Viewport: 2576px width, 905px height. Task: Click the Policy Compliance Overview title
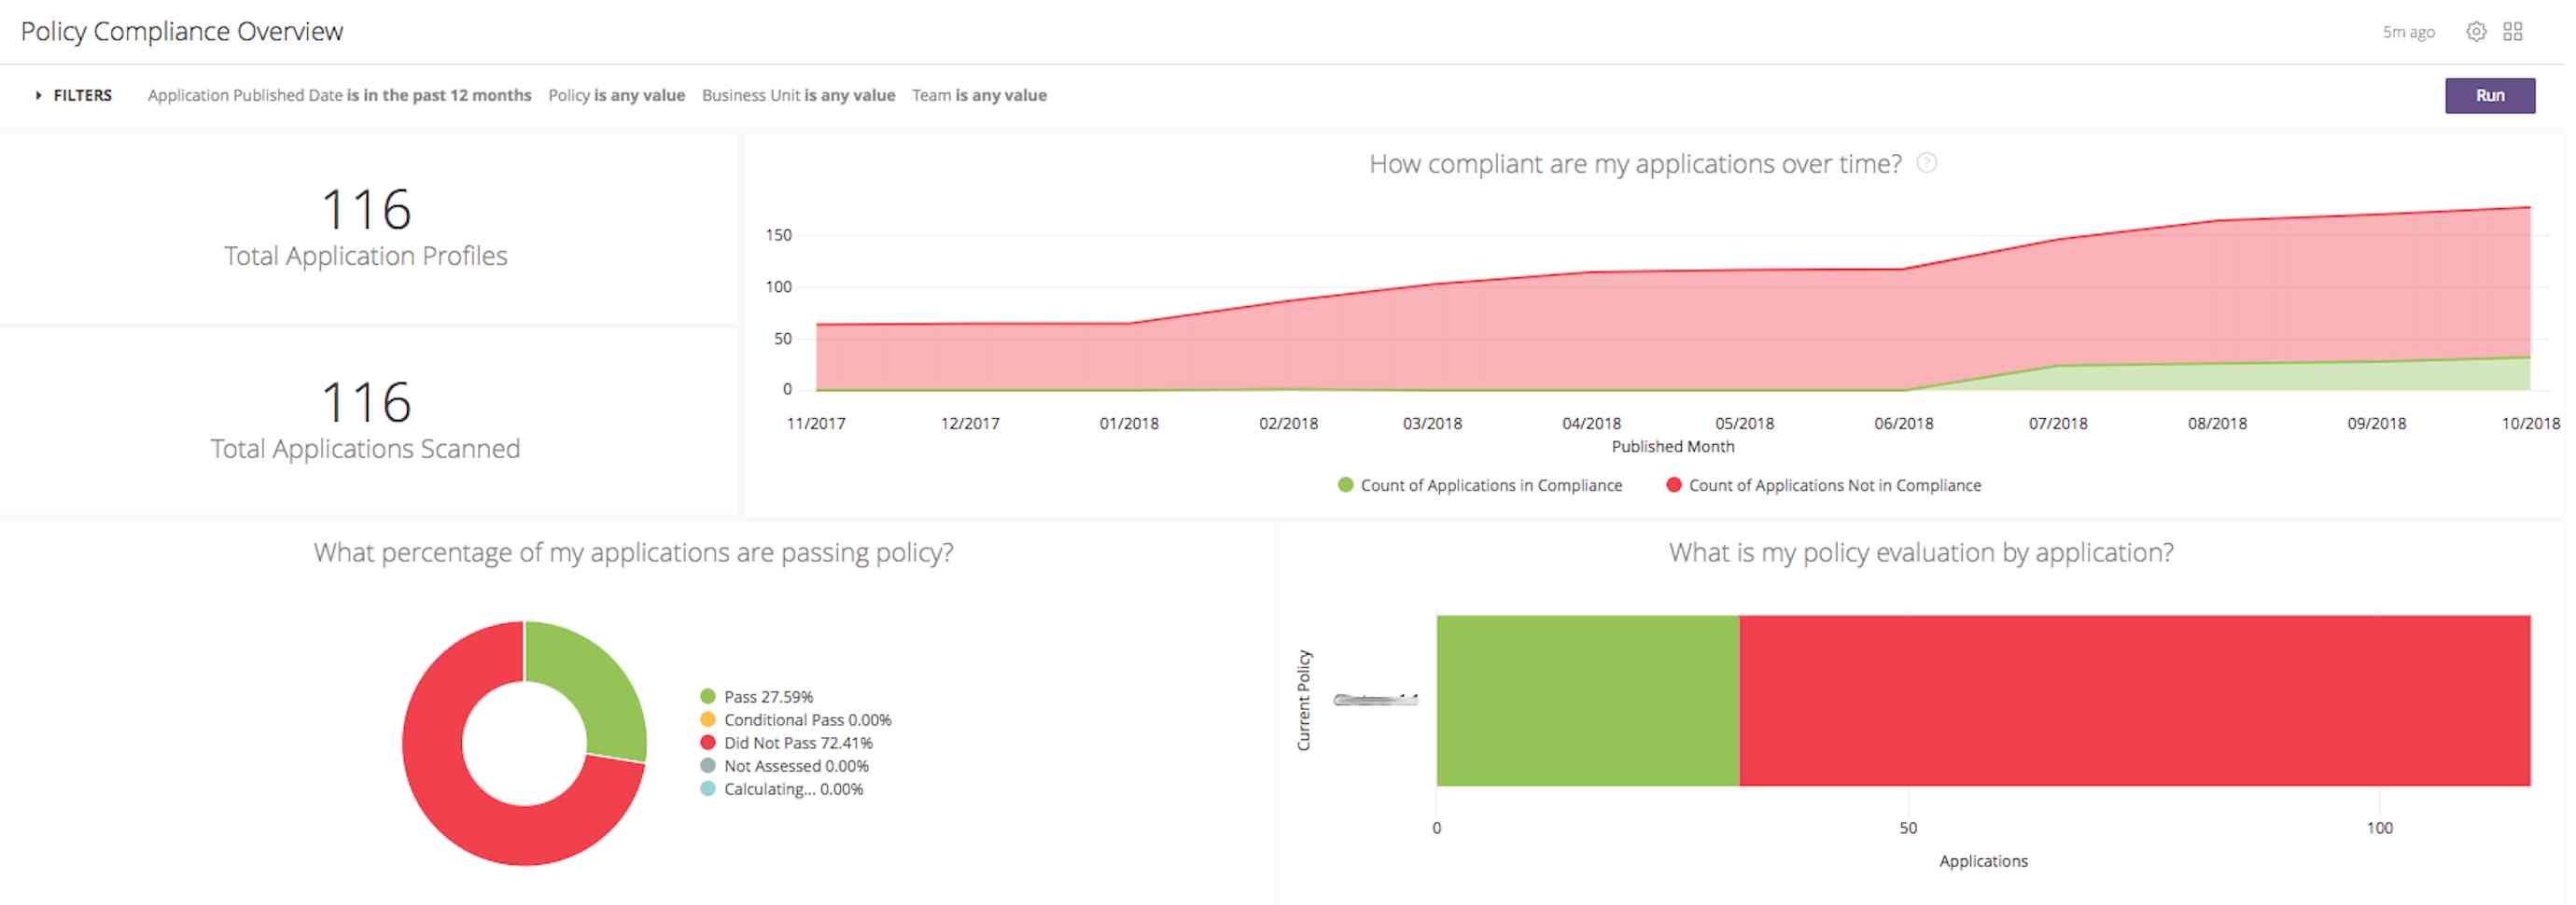point(182,31)
